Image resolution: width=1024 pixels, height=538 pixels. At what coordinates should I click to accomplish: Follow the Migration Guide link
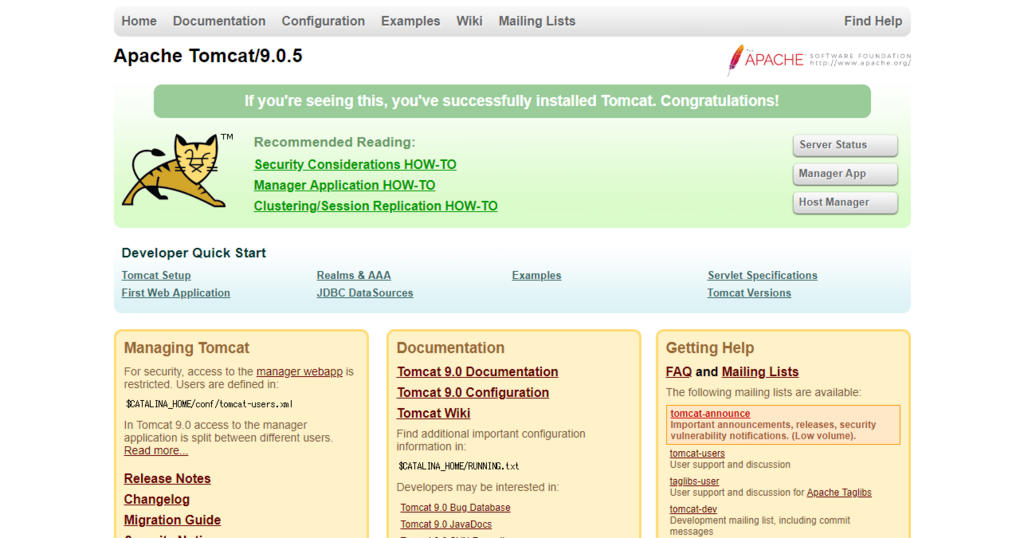pos(172,520)
